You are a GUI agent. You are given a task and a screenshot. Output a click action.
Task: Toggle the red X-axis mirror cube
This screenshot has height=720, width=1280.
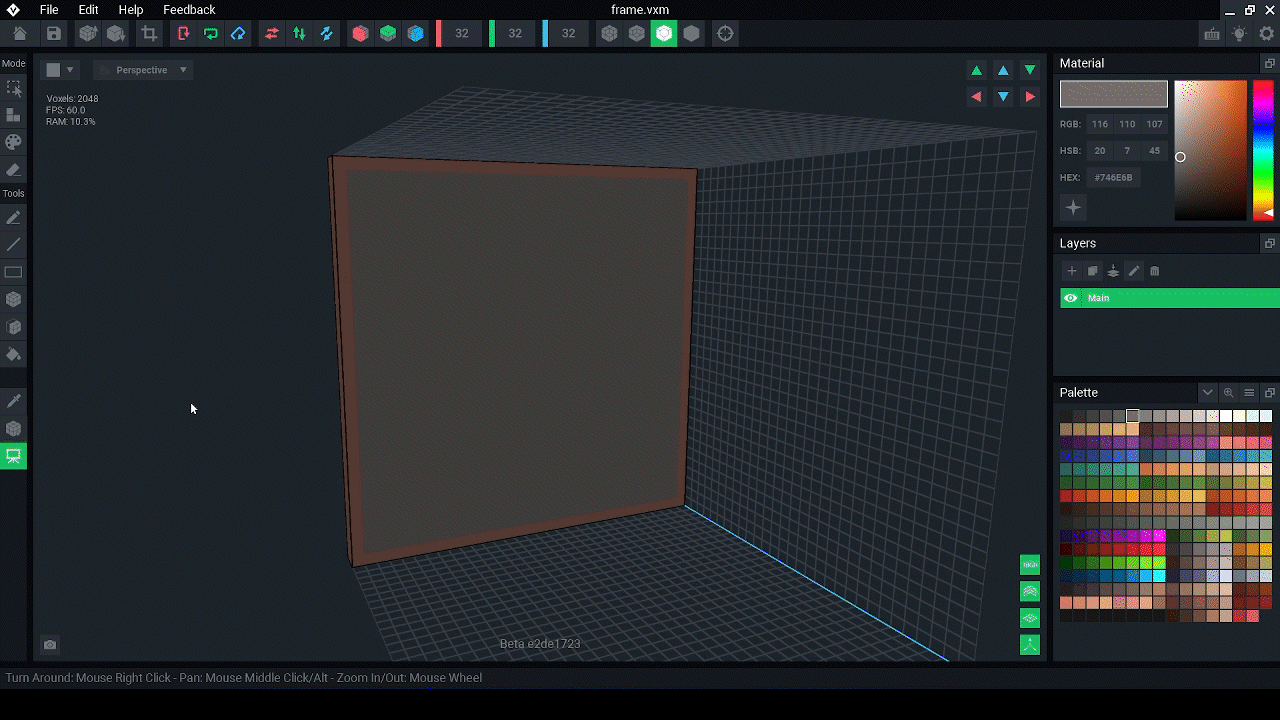click(360, 34)
